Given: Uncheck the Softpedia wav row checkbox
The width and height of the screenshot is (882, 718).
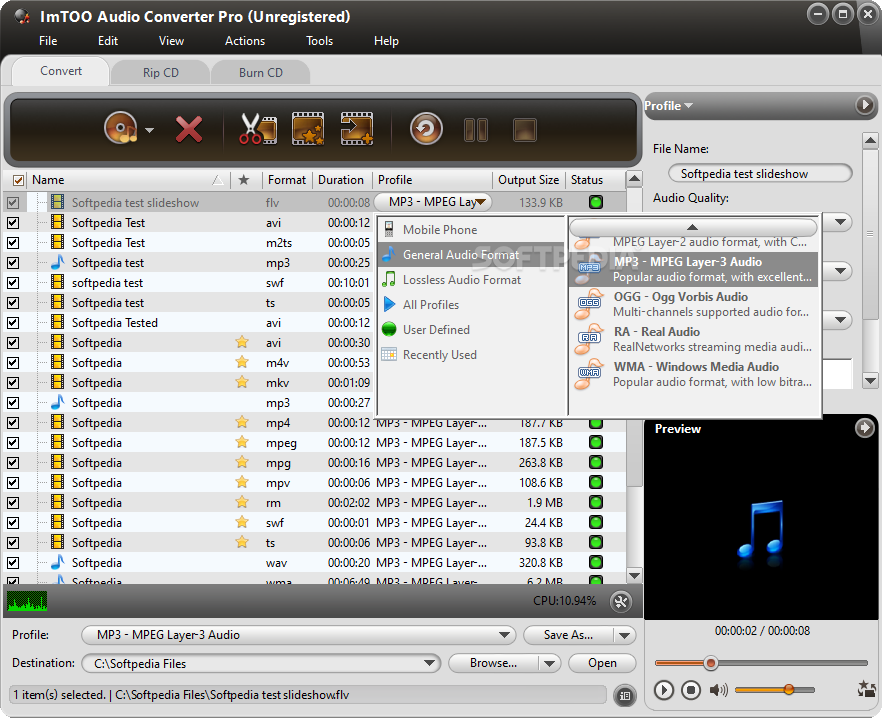Looking at the screenshot, I should click(13, 563).
